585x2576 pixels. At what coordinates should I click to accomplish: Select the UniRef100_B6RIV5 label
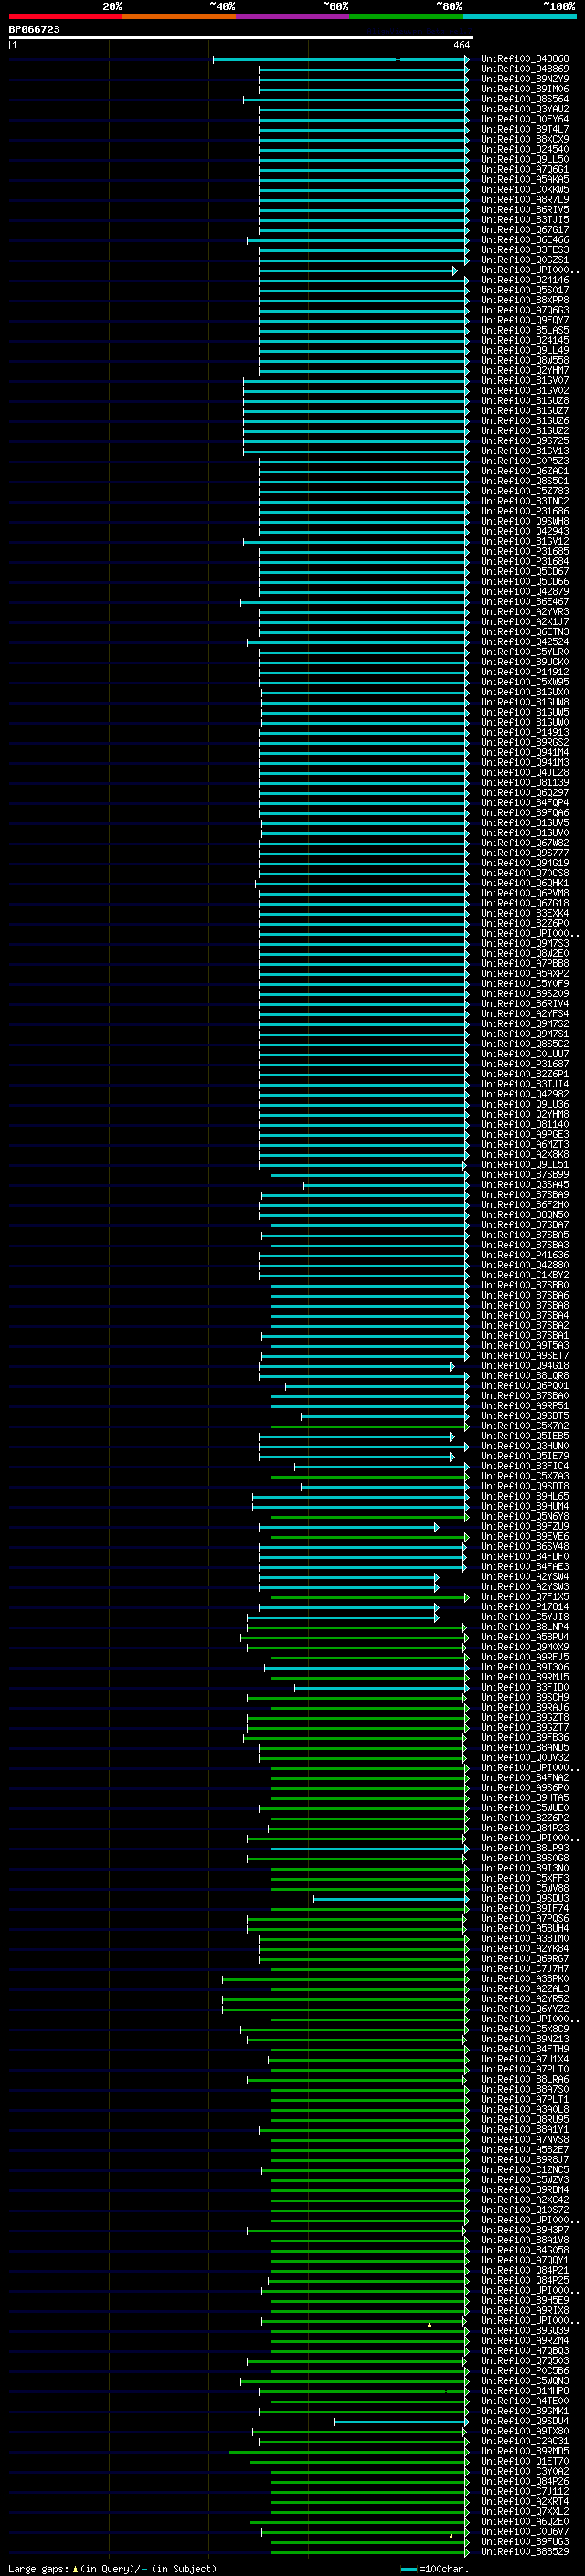pyautogui.click(x=524, y=210)
